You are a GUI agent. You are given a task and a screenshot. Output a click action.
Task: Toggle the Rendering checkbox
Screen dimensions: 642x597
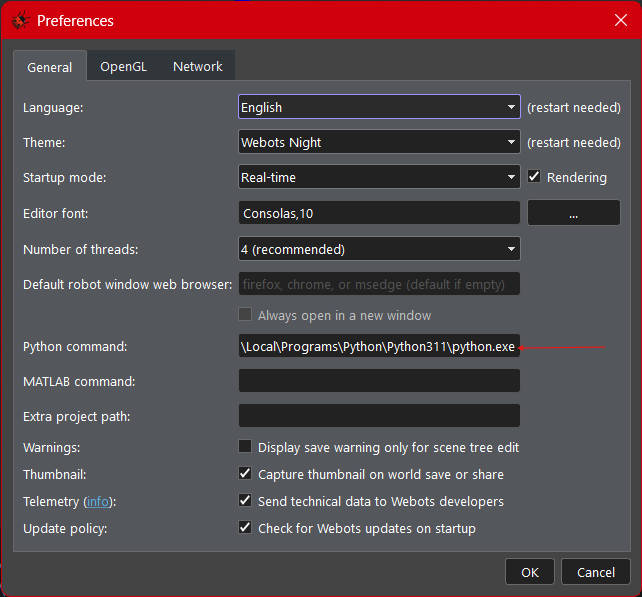tap(535, 177)
